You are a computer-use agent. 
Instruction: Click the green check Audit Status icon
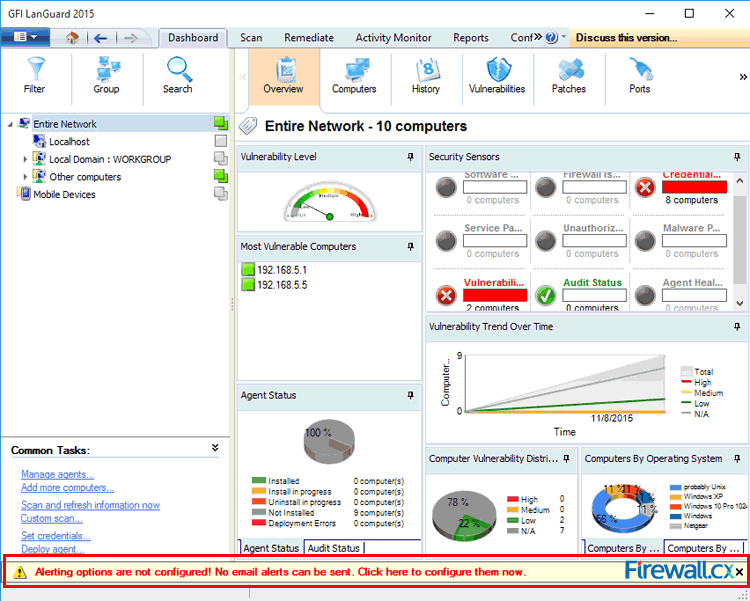[545, 295]
